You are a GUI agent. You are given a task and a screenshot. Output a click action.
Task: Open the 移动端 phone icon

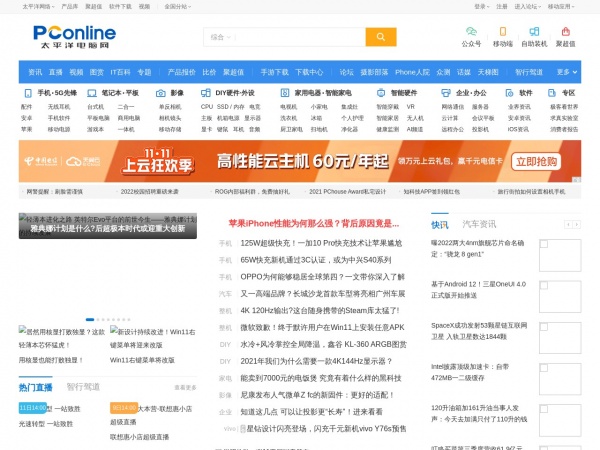pos(503,31)
